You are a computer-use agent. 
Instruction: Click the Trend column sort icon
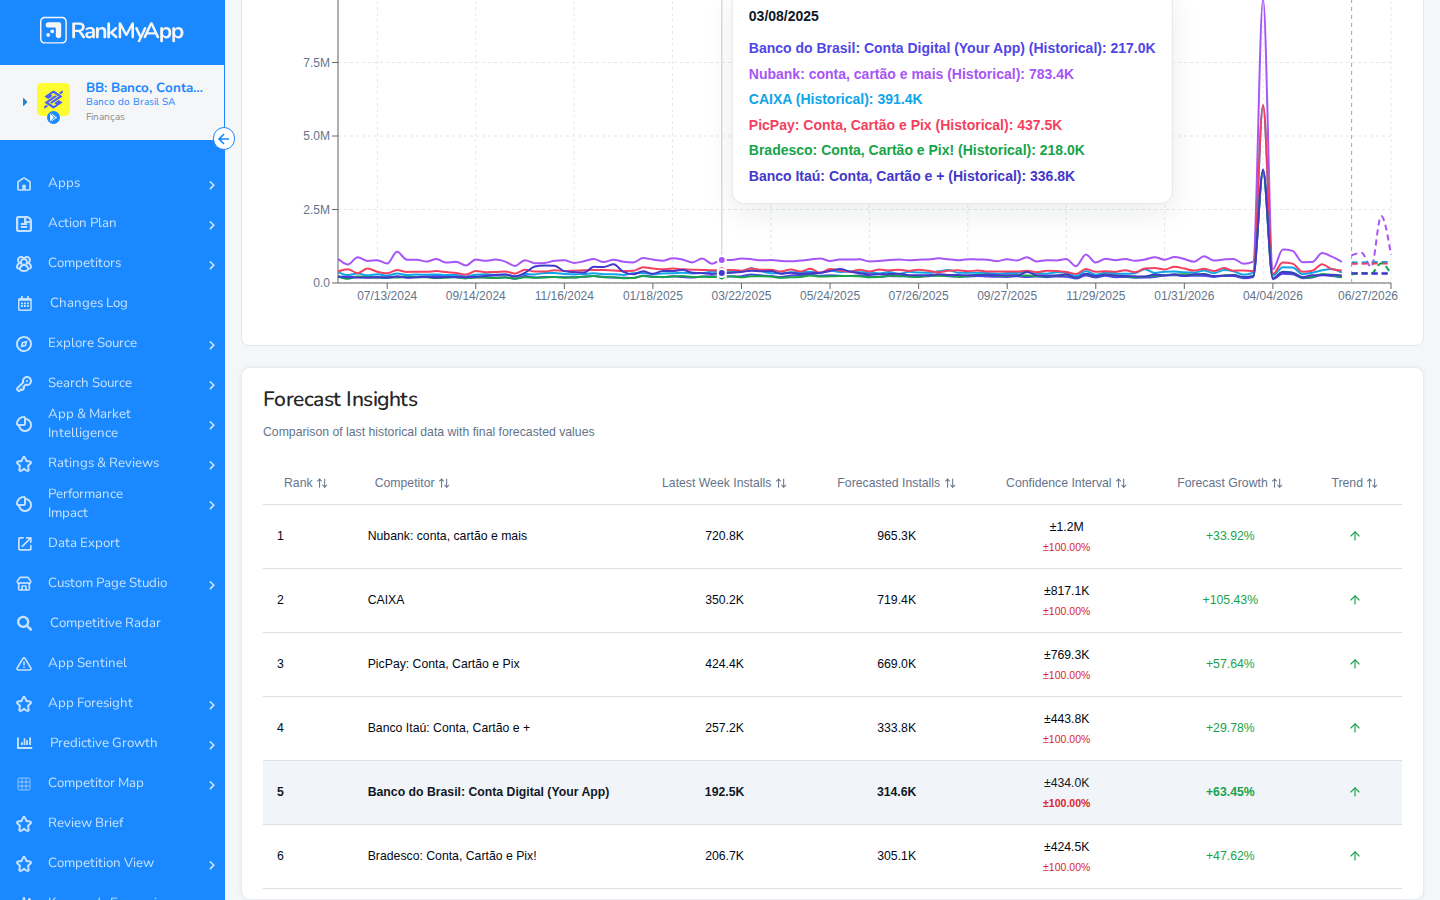(x=1372, y=483)
